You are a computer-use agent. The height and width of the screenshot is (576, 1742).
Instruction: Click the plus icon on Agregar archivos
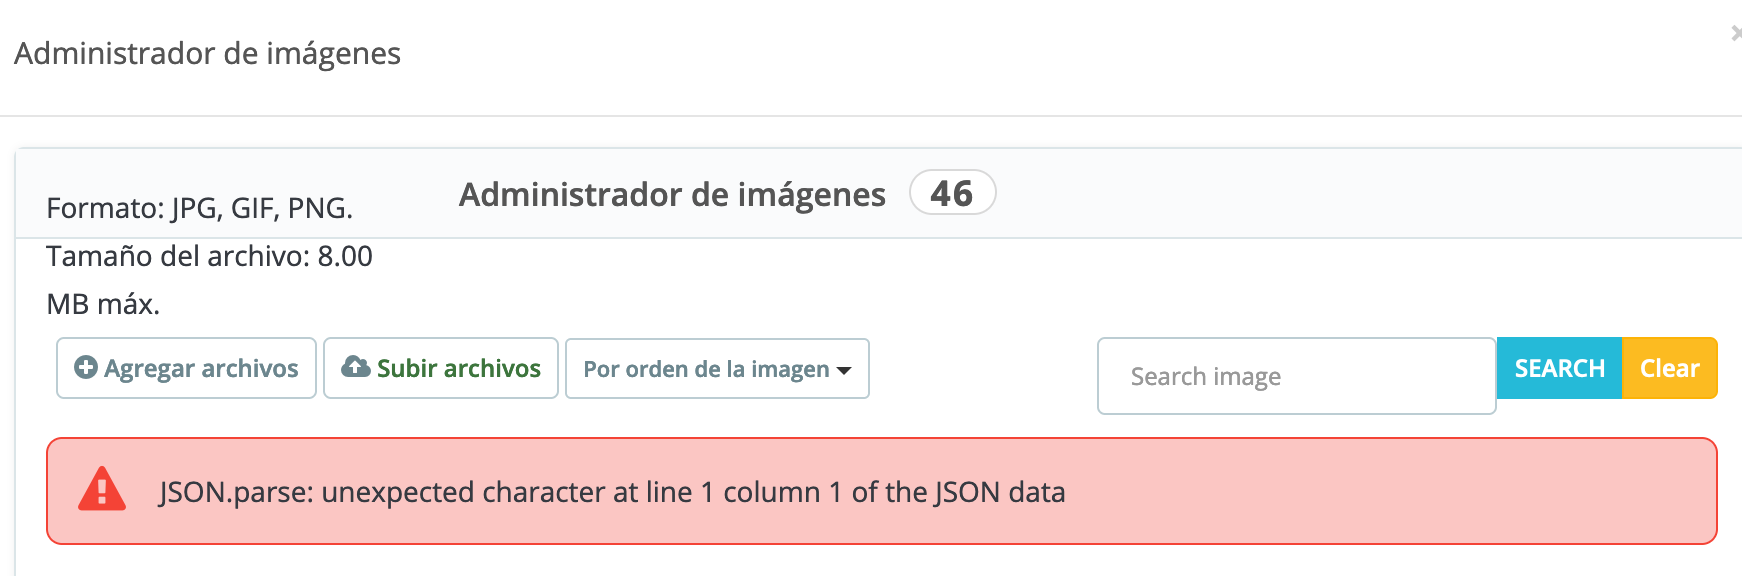pos(86,368)
